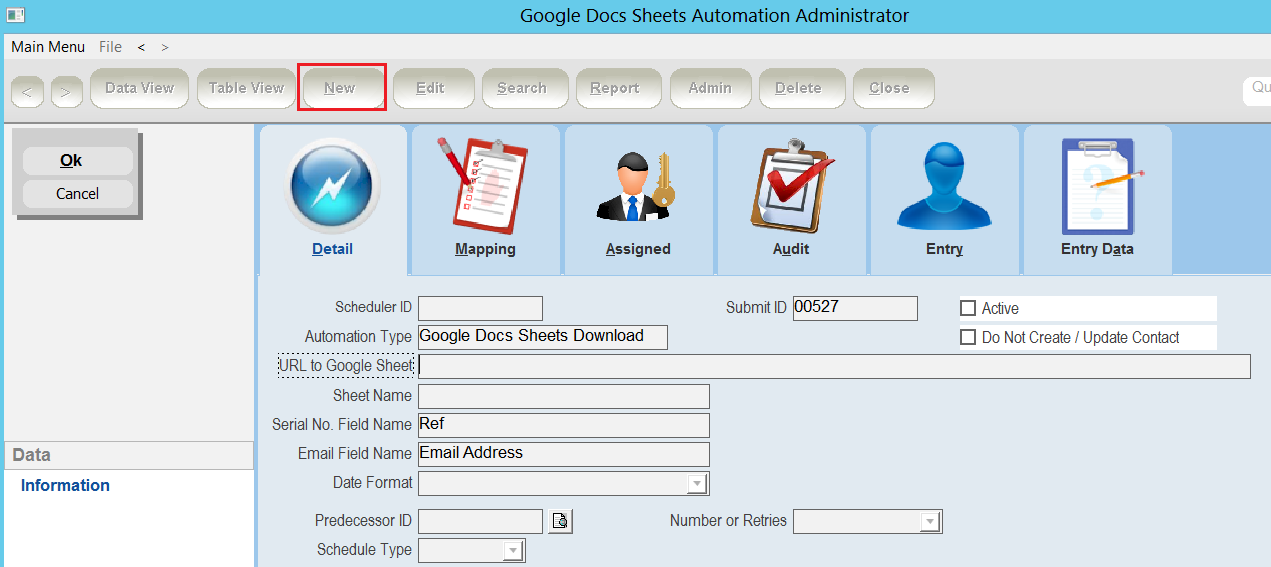Open the Assigned person-with-key icon
The height and width of the screenshot is (567, 1271).
click(637, 187)
